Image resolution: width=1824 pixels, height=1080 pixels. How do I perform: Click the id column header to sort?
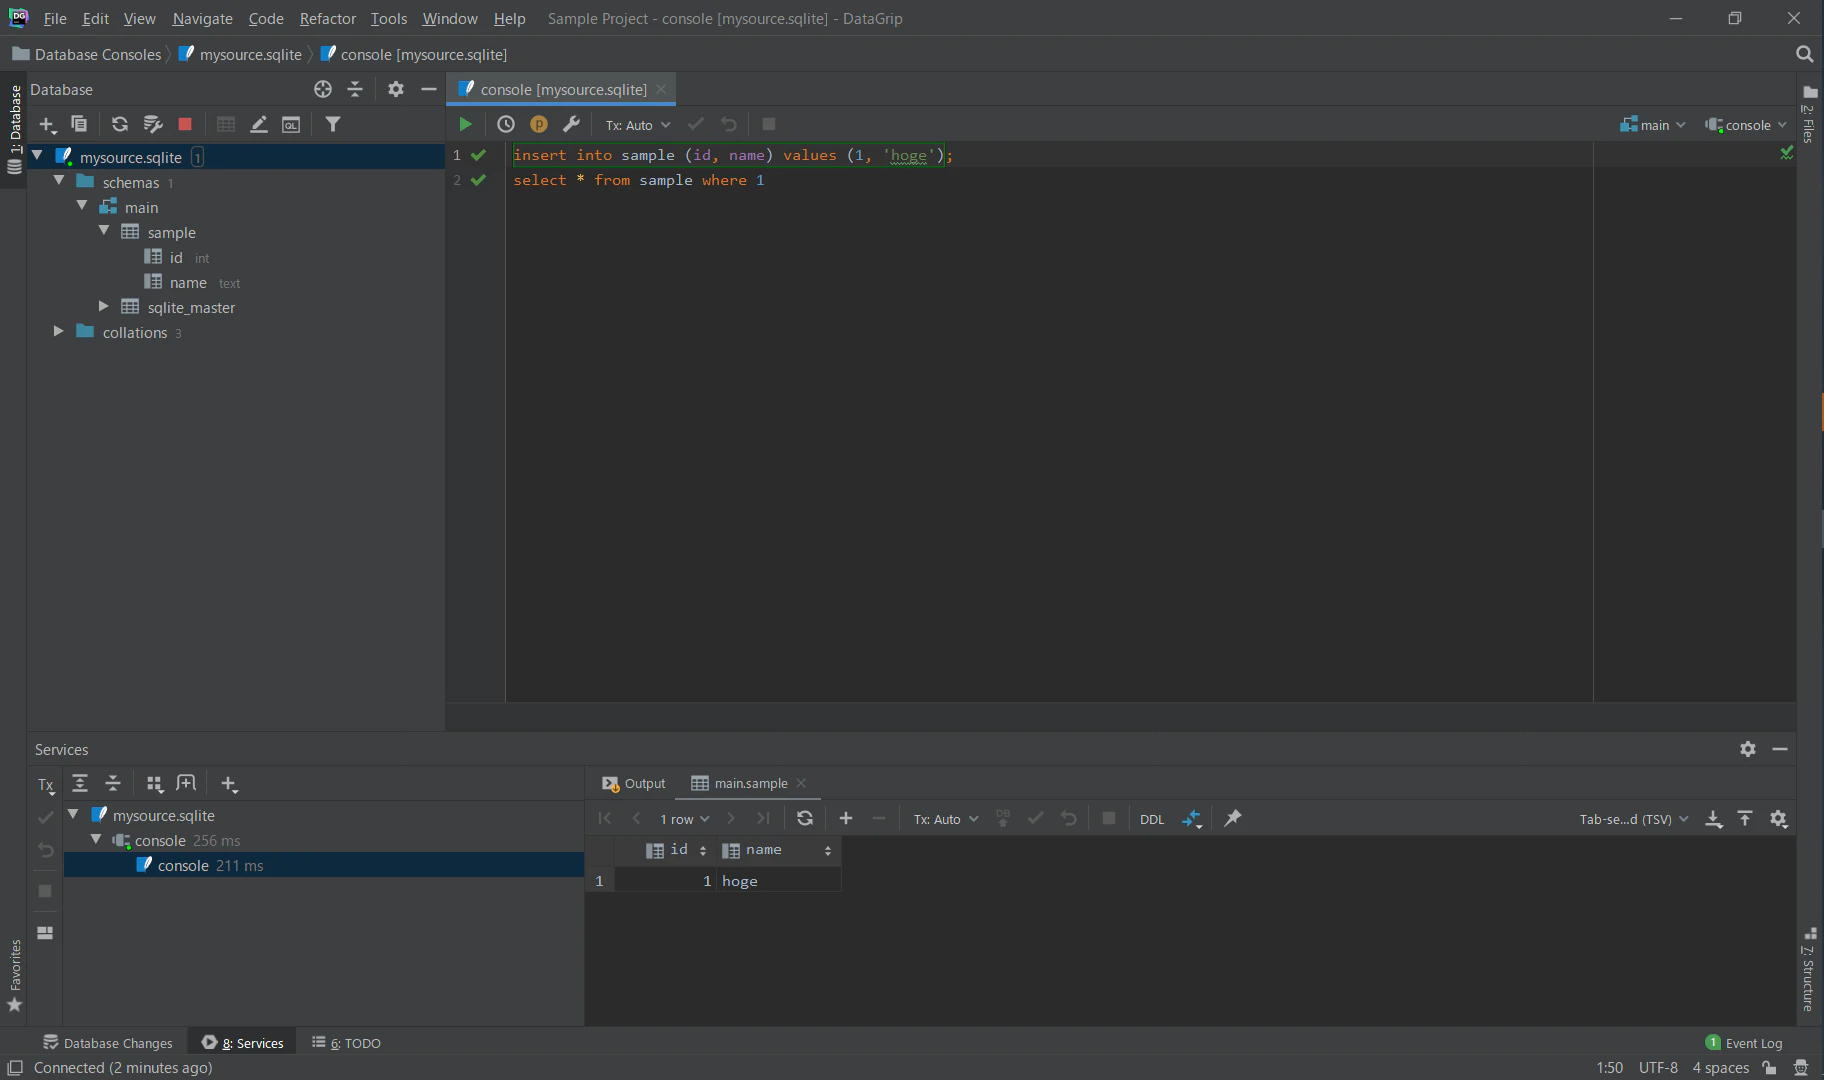[x=677, y=850]
